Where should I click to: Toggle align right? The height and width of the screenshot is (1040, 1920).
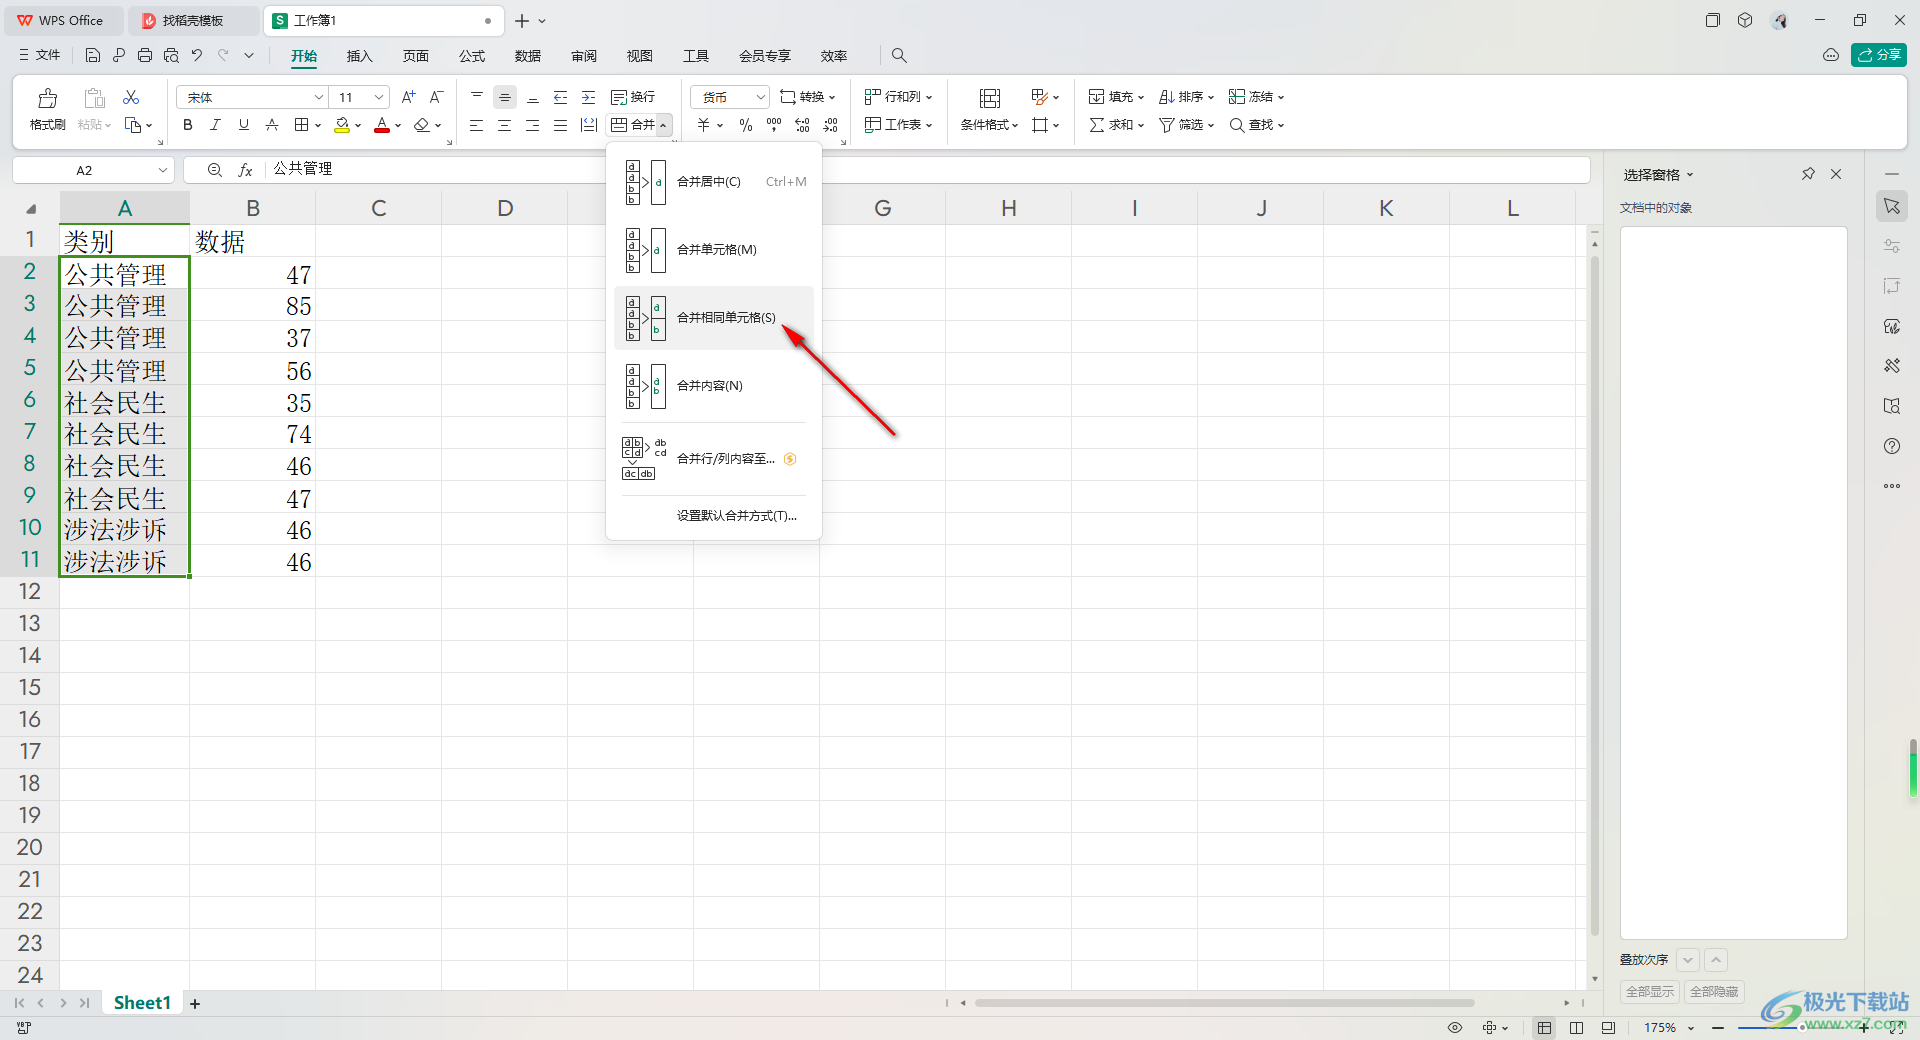(532, 125)
